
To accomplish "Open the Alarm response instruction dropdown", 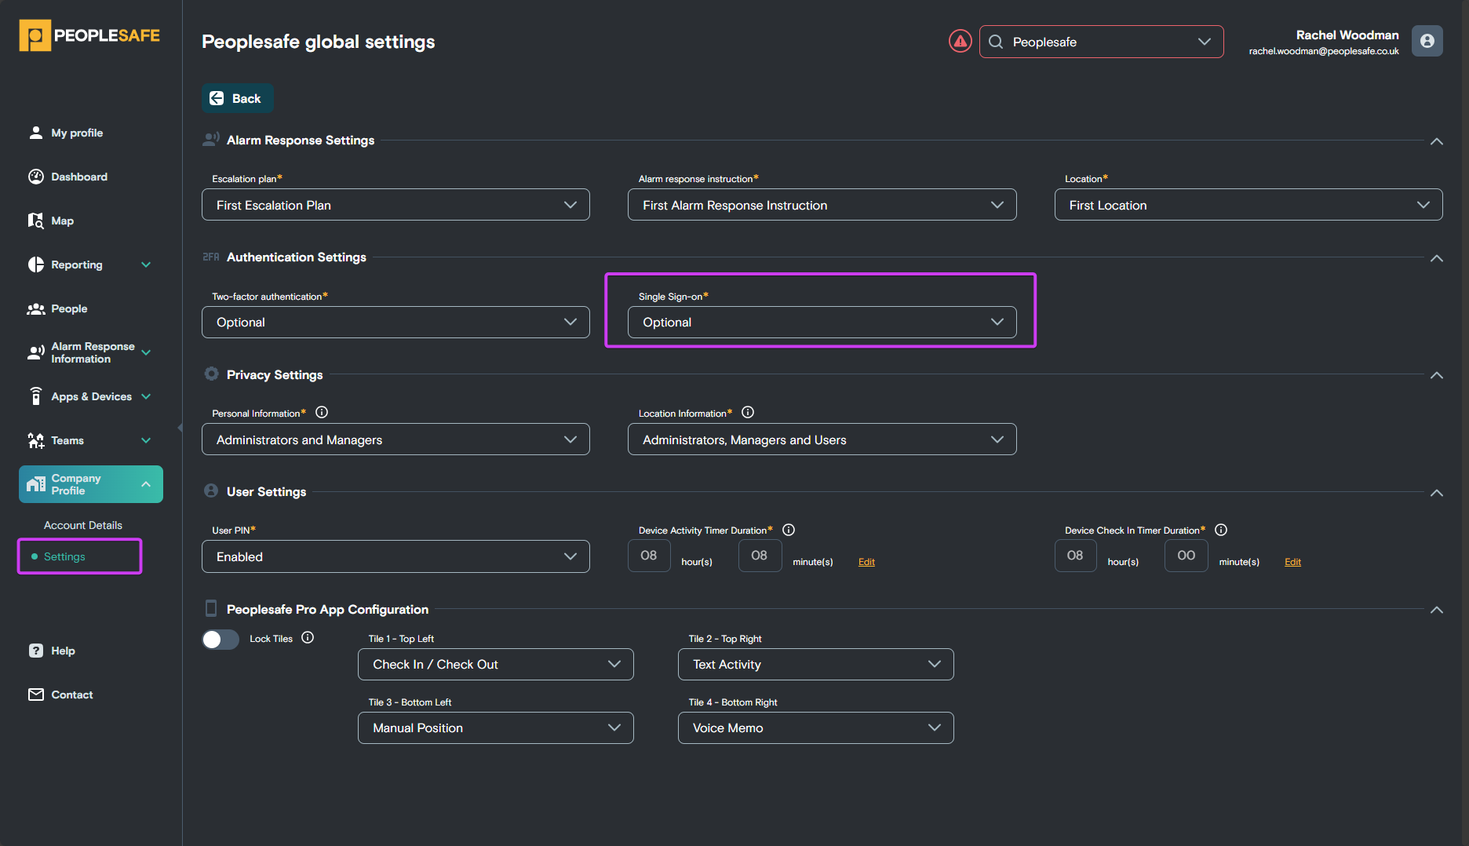I will 822,205.
